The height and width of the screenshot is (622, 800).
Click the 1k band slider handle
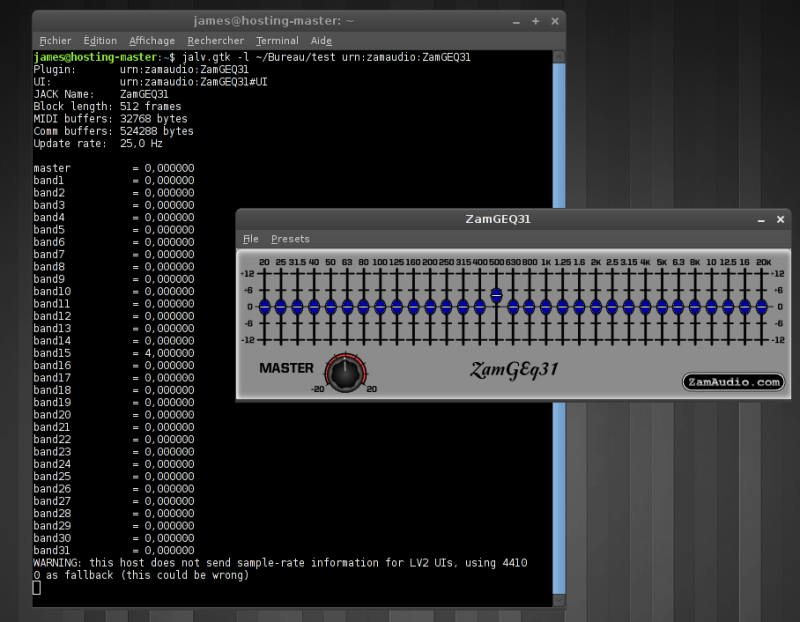coord(546,307)
